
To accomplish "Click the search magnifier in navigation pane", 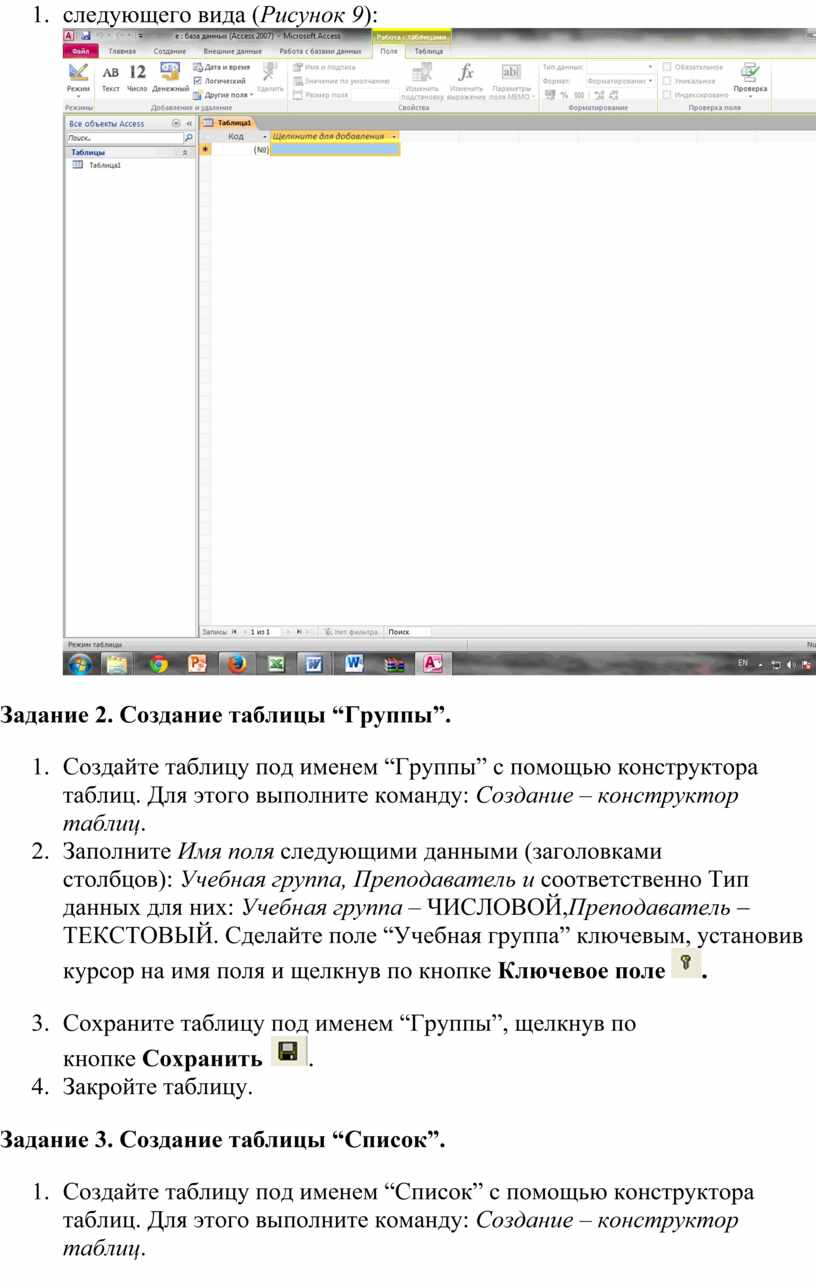I will click(x=188, y=138).
